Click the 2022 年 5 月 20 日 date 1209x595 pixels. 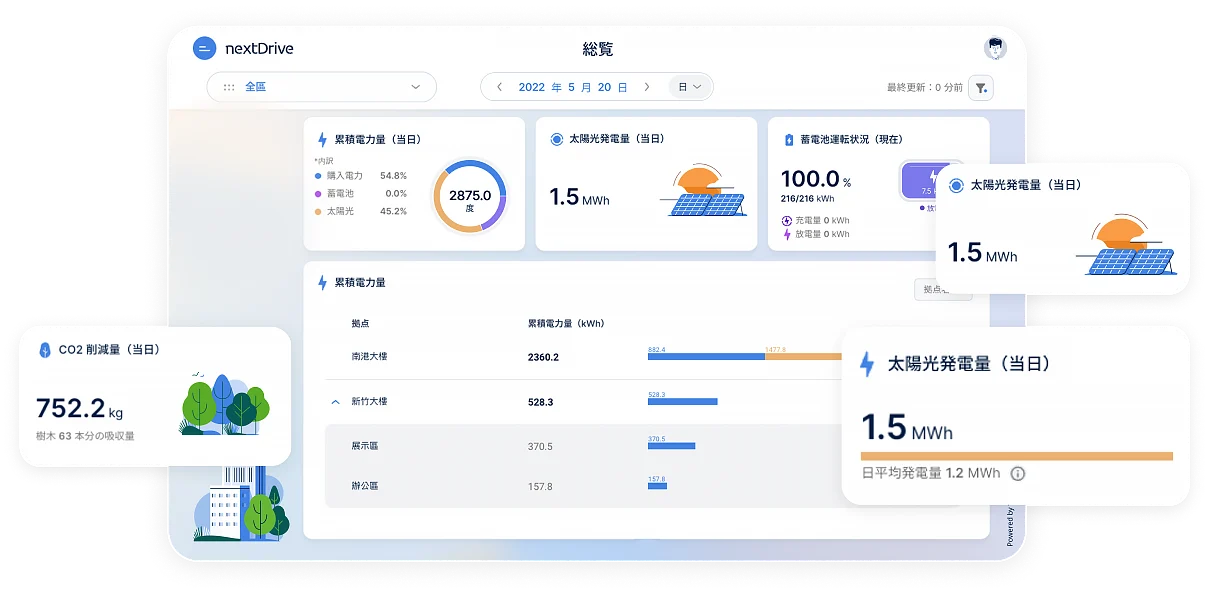(572, 87)
